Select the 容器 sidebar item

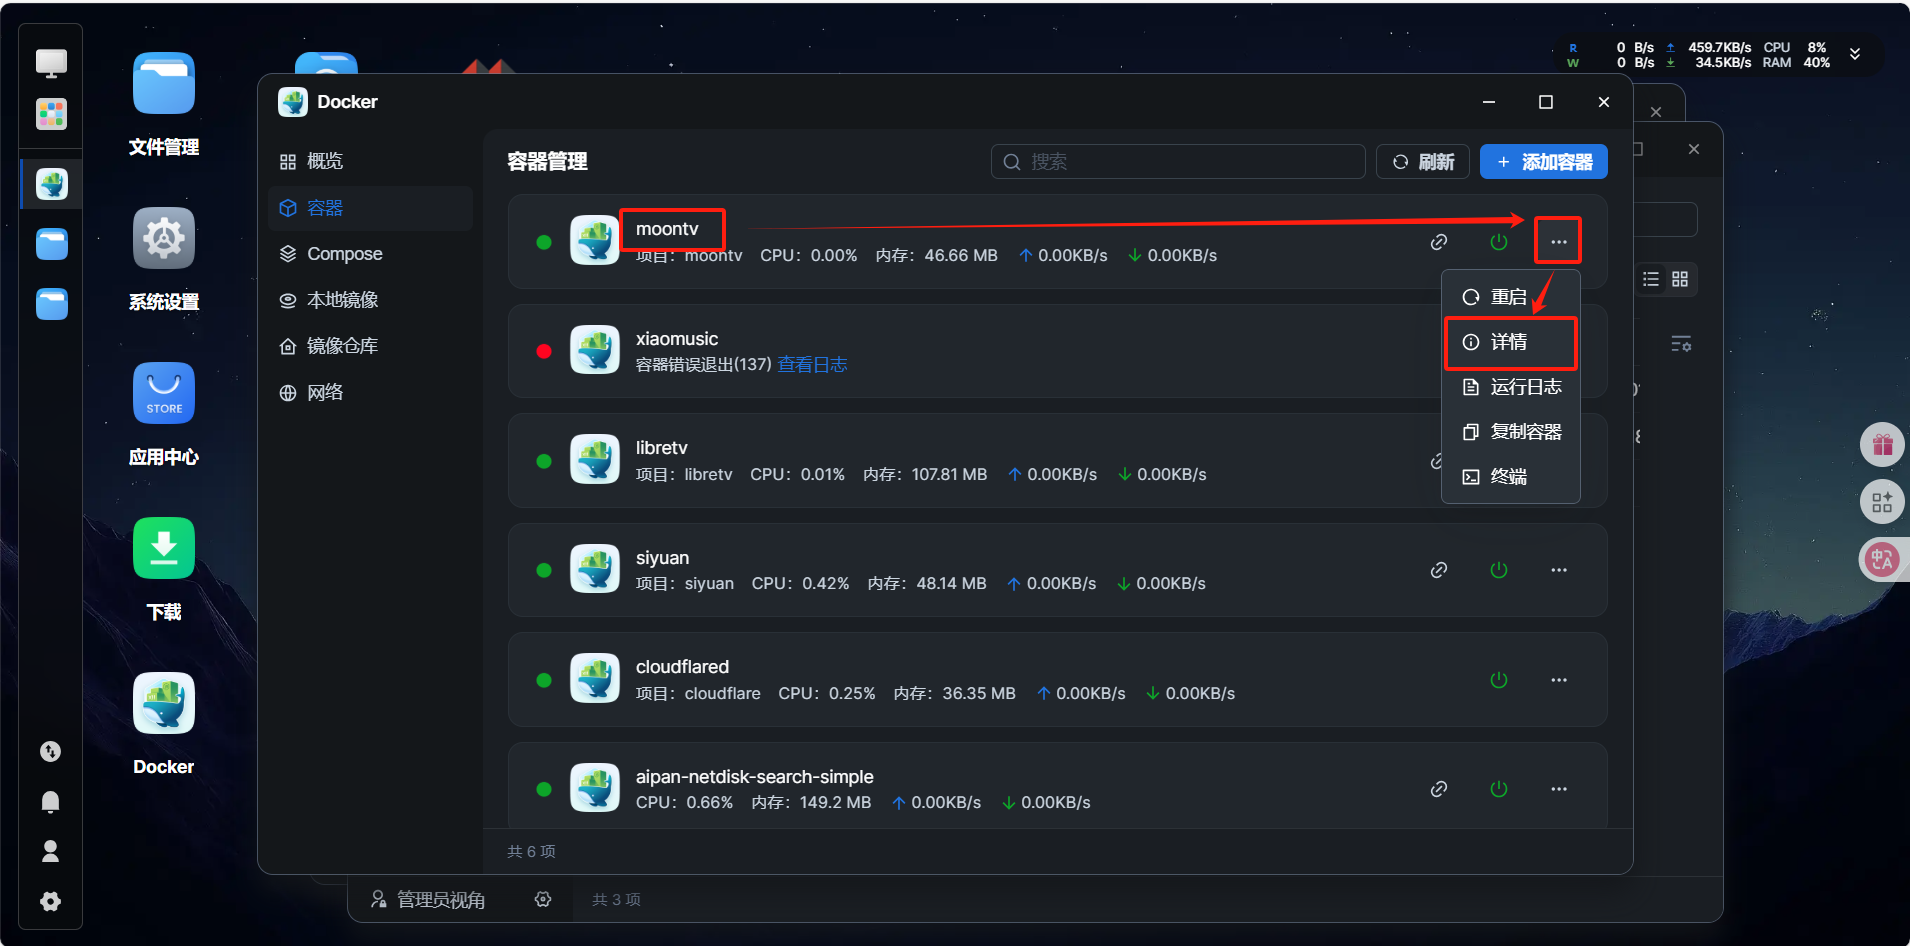click(370, 208)
